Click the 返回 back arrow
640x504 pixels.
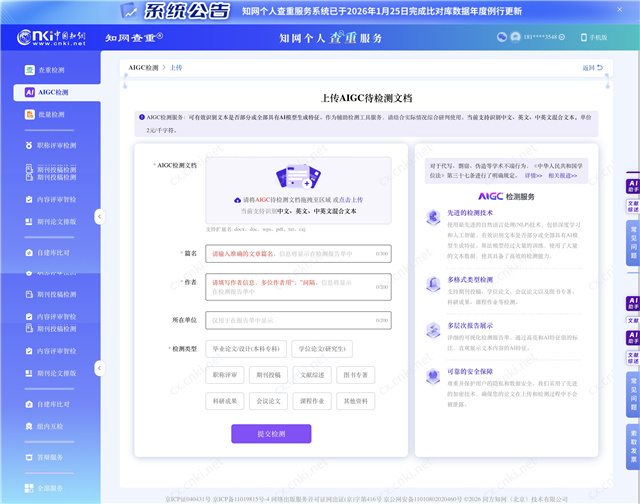[593, 68]
